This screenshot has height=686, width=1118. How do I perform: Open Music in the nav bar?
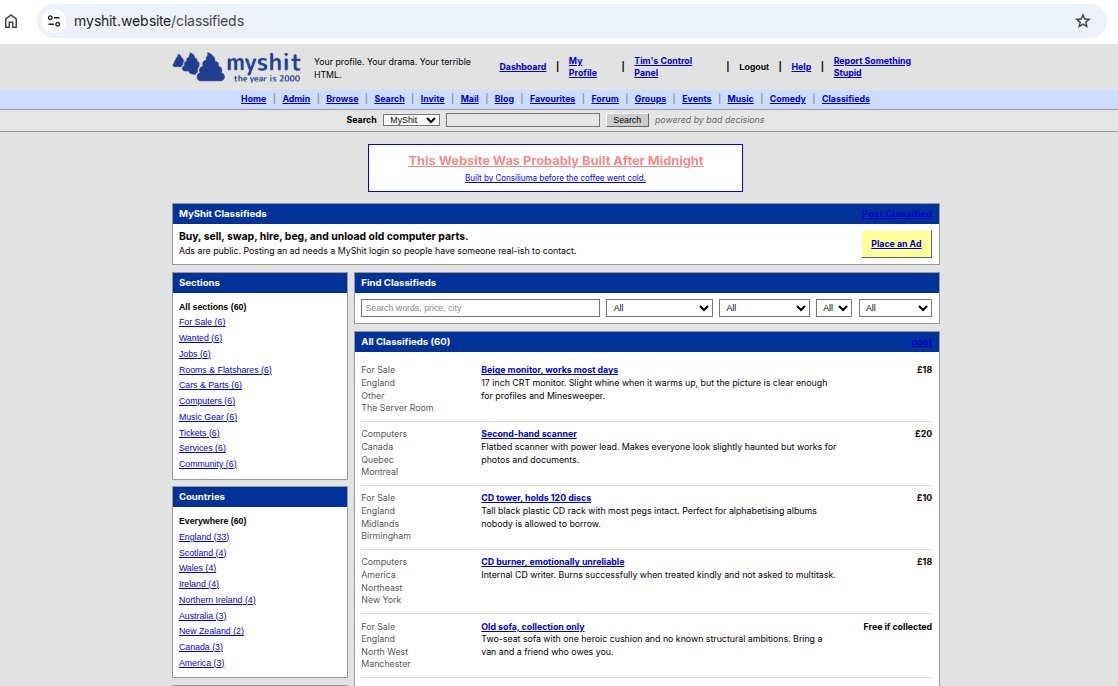tap(740, 99)
